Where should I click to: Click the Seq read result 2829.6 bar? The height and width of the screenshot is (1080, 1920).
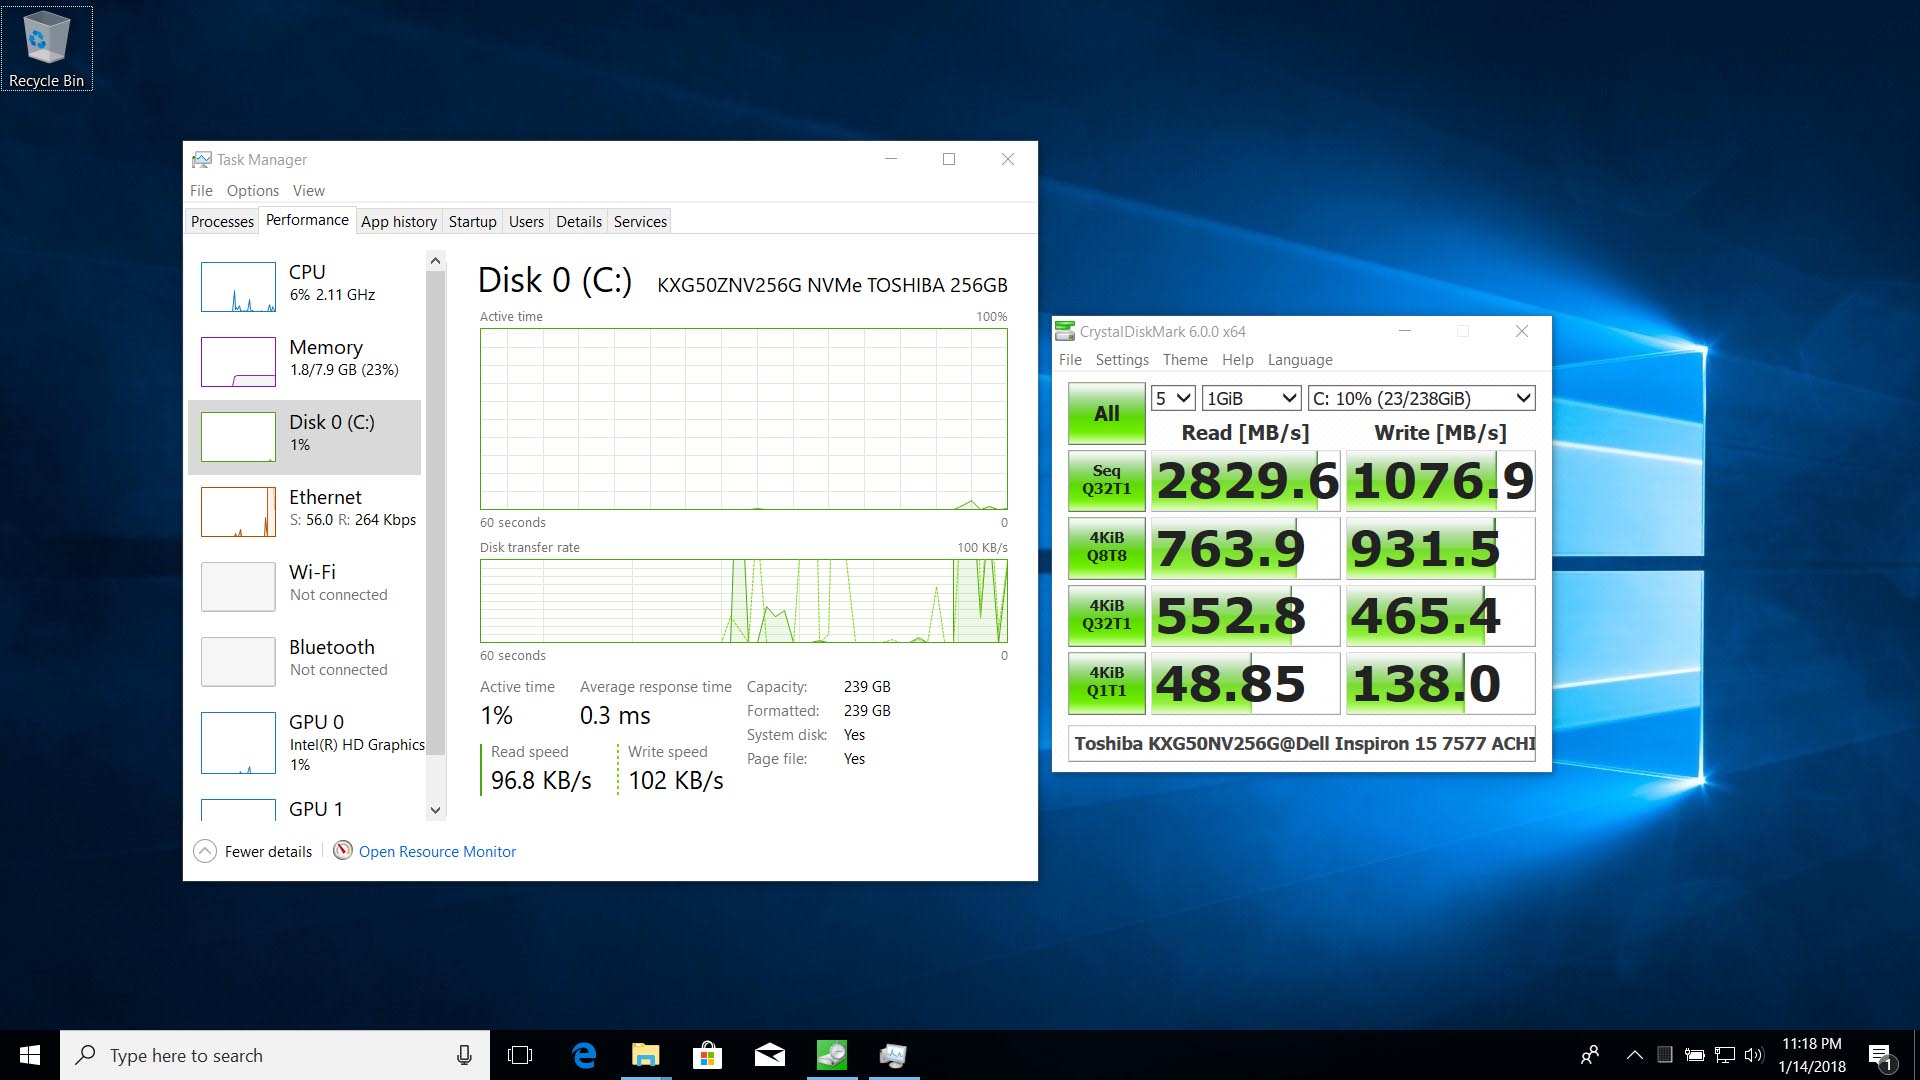click(1245, 481)
